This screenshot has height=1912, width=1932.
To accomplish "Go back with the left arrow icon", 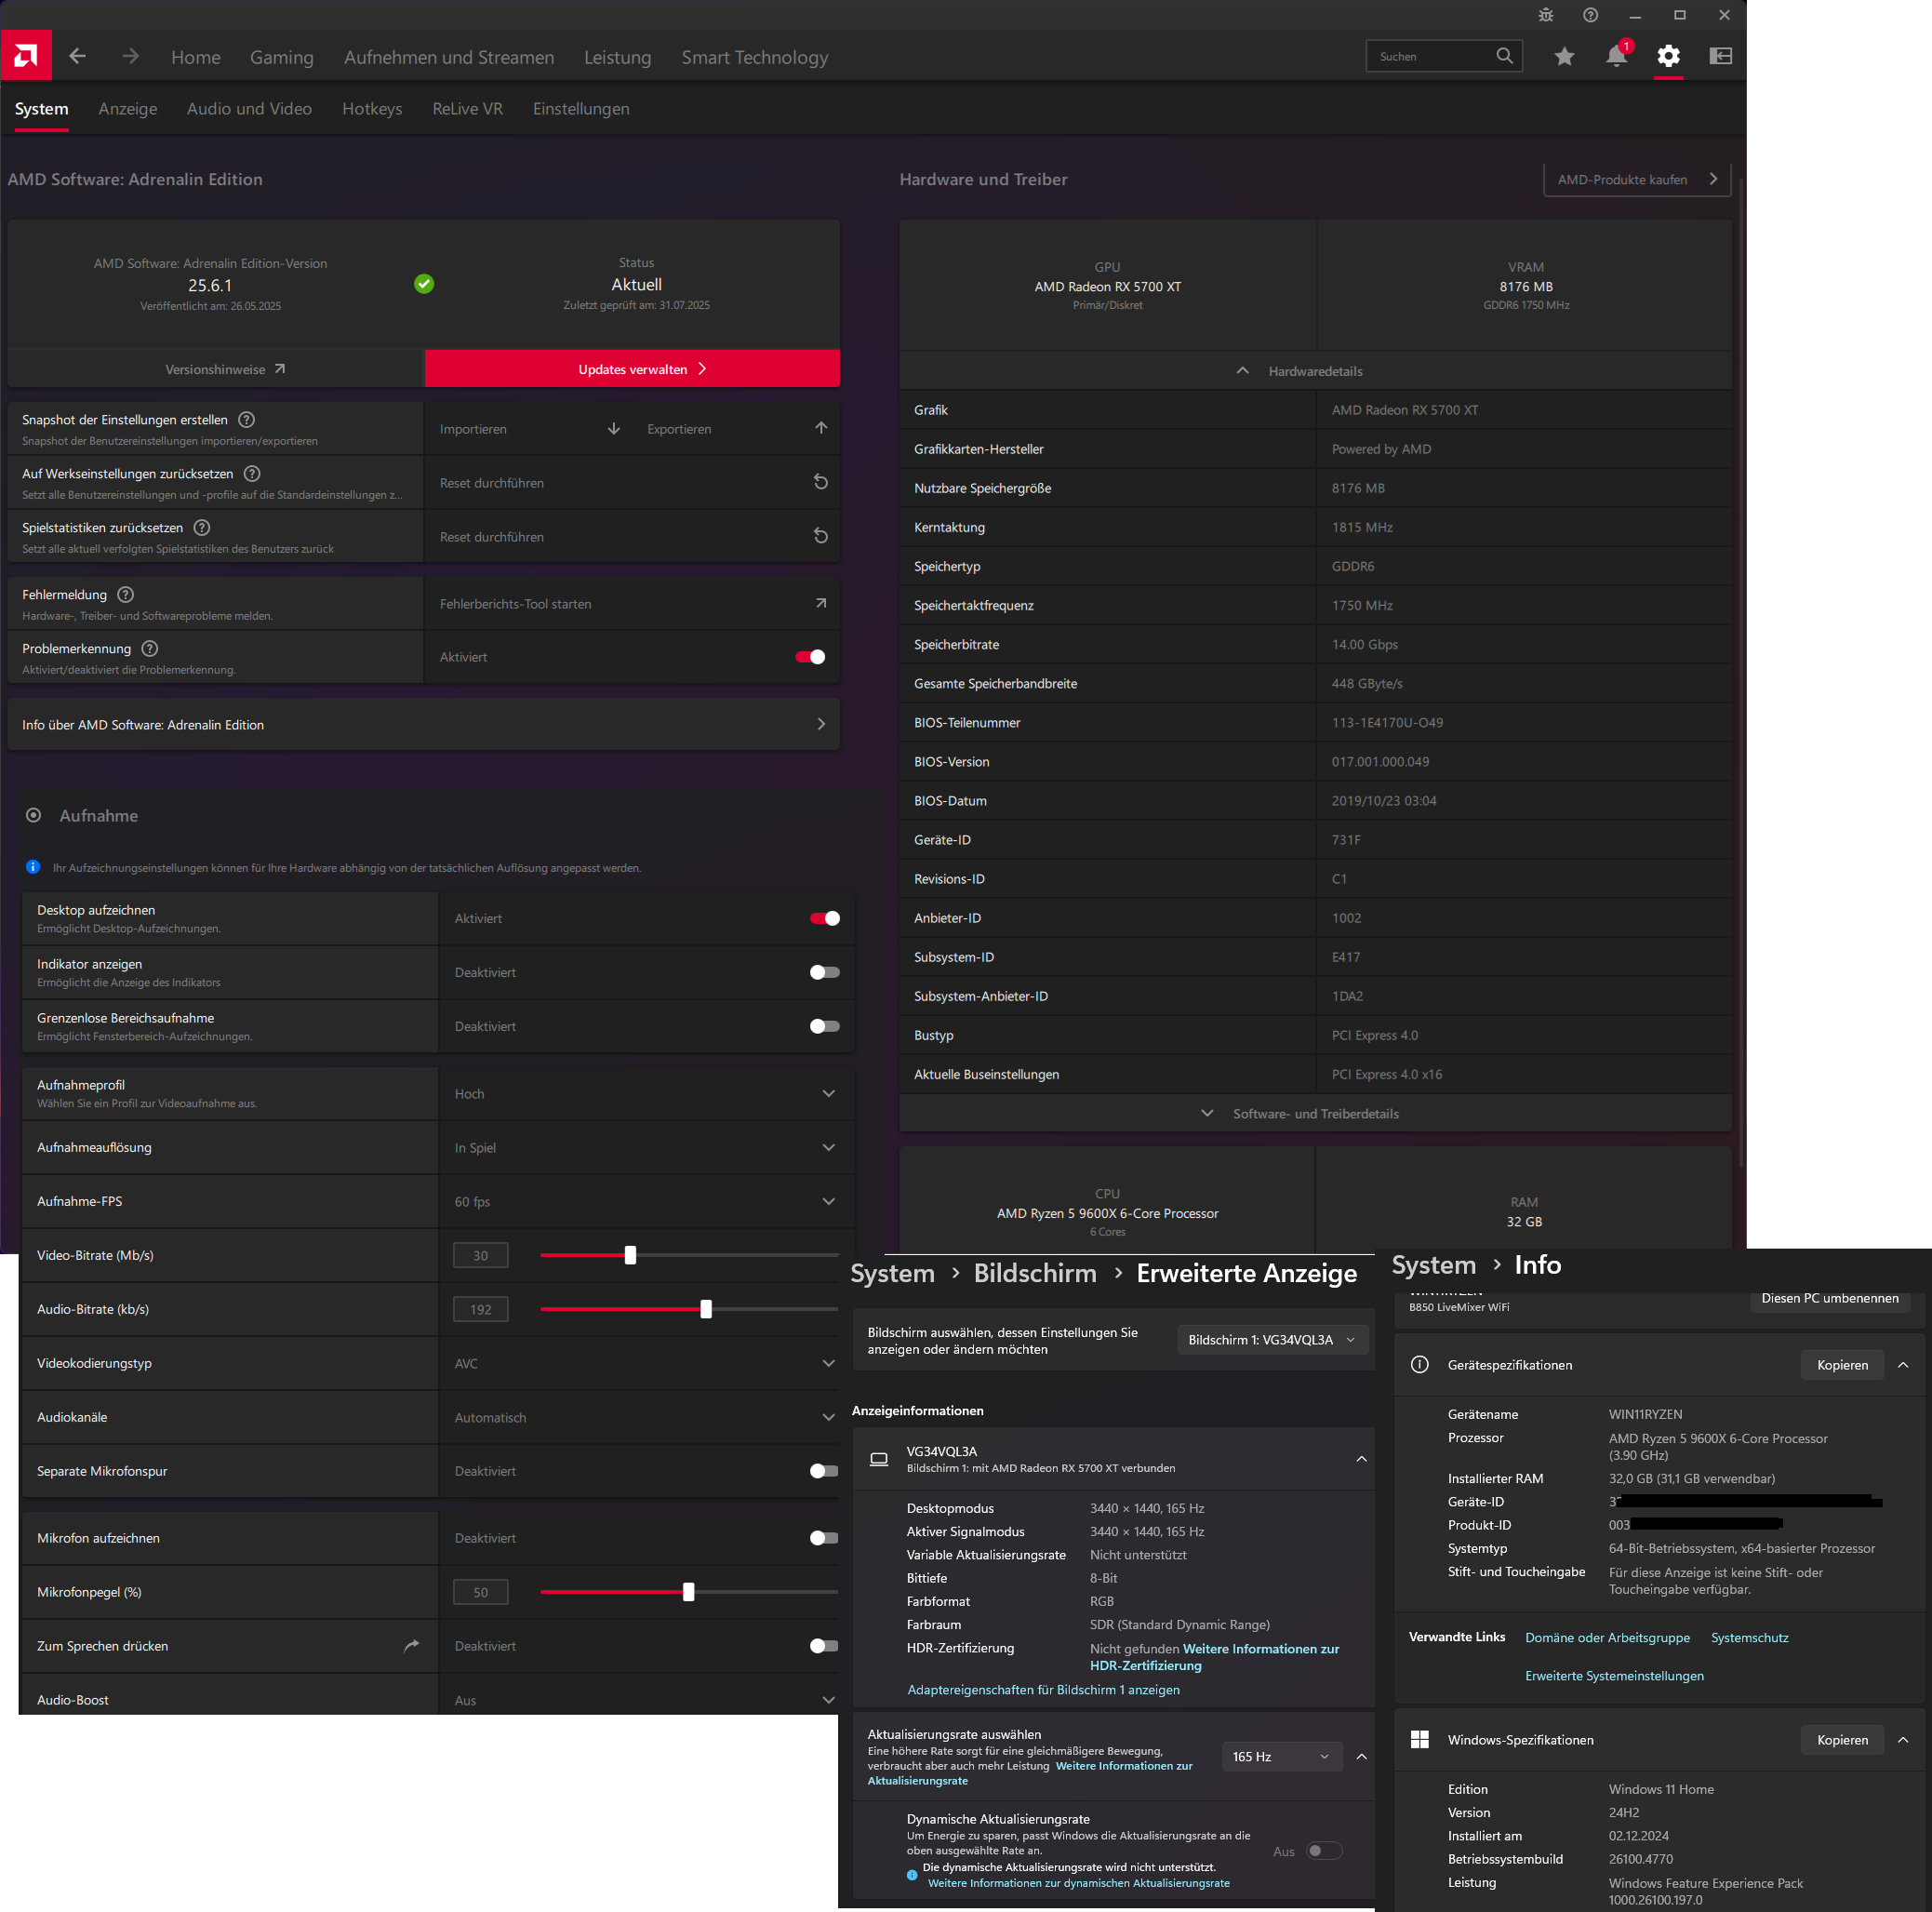I will point(78,57).
